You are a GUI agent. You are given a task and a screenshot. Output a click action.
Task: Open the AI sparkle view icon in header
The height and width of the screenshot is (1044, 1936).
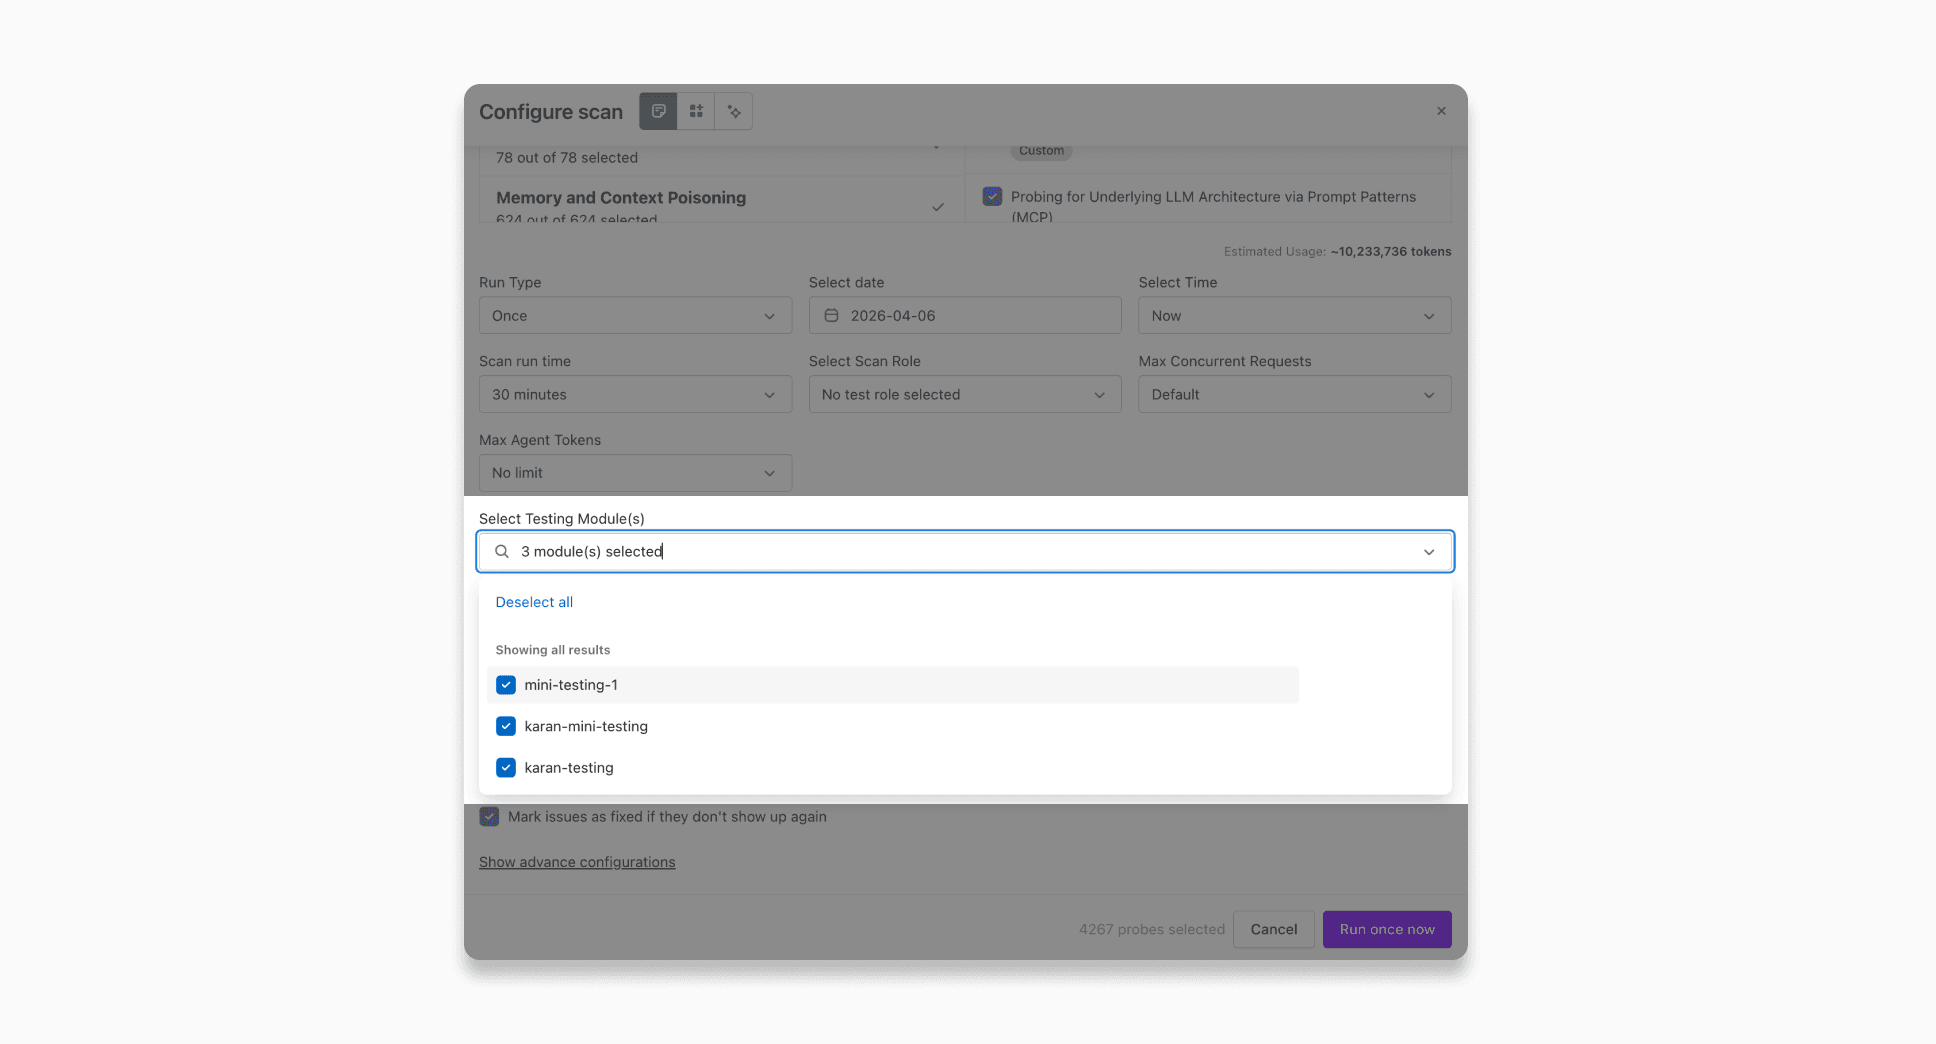(x=734, y=111)
